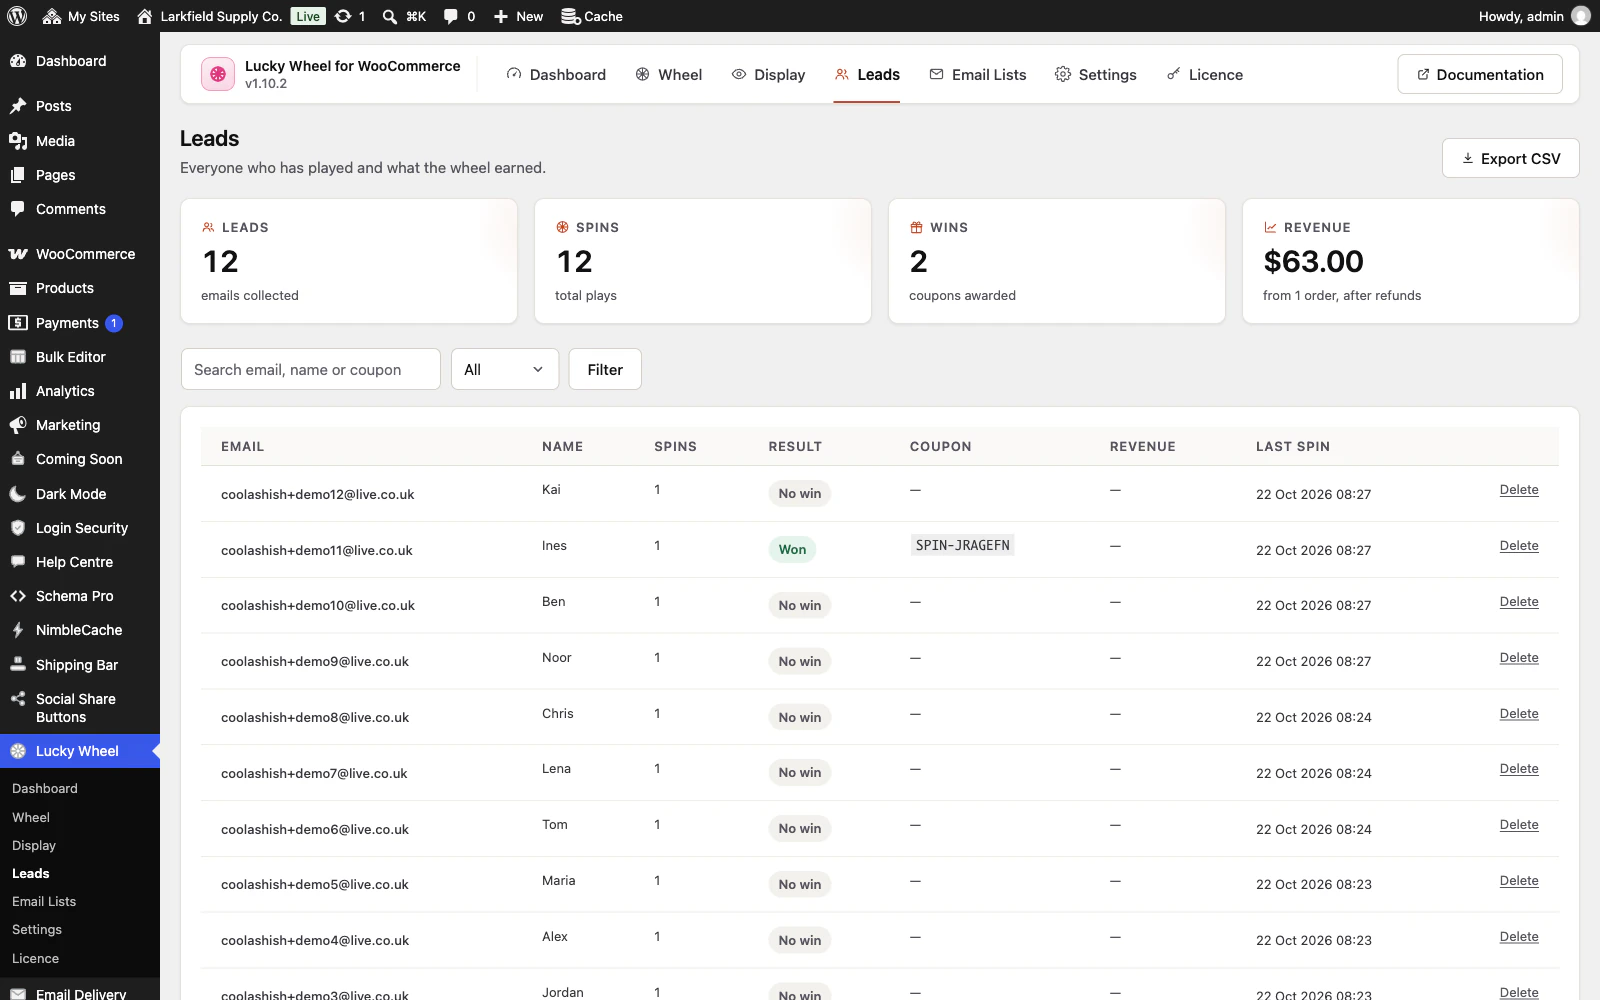The height and width of the screenshot is (1000, 1600).
Task: Click the Export CSV button
Action: (x=1510, y=158)
